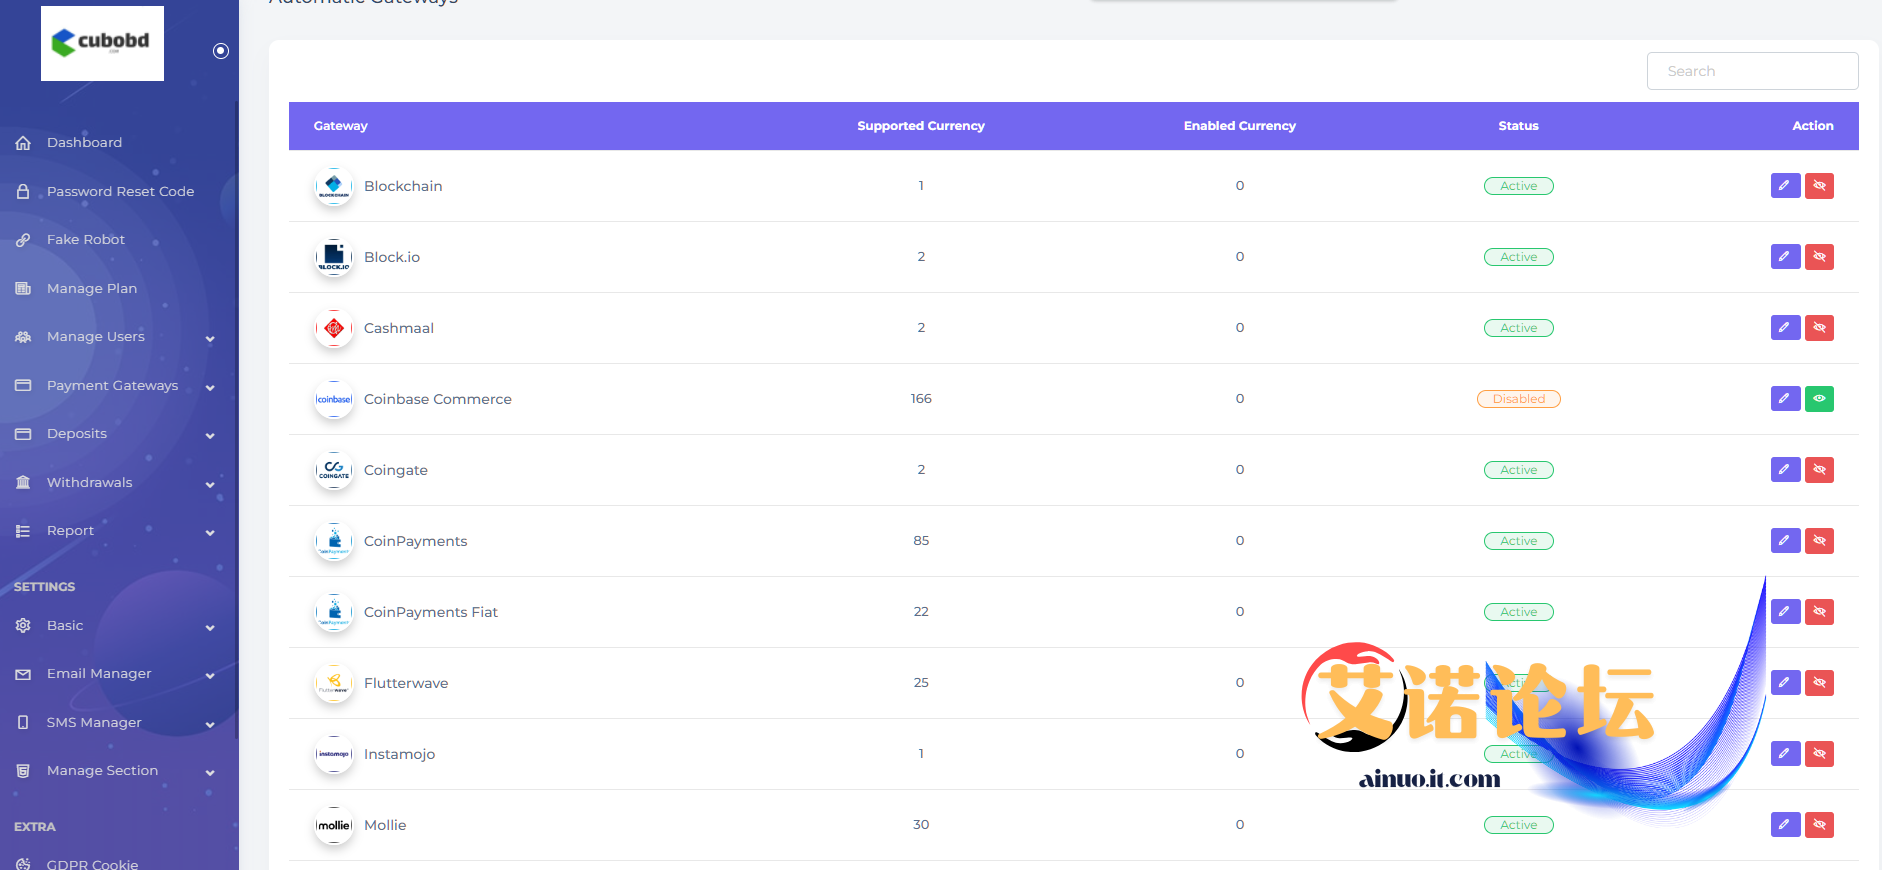The image size is (1882, 870).
Task: Click the Active badge for Mollie
Action: [1518, 825]
